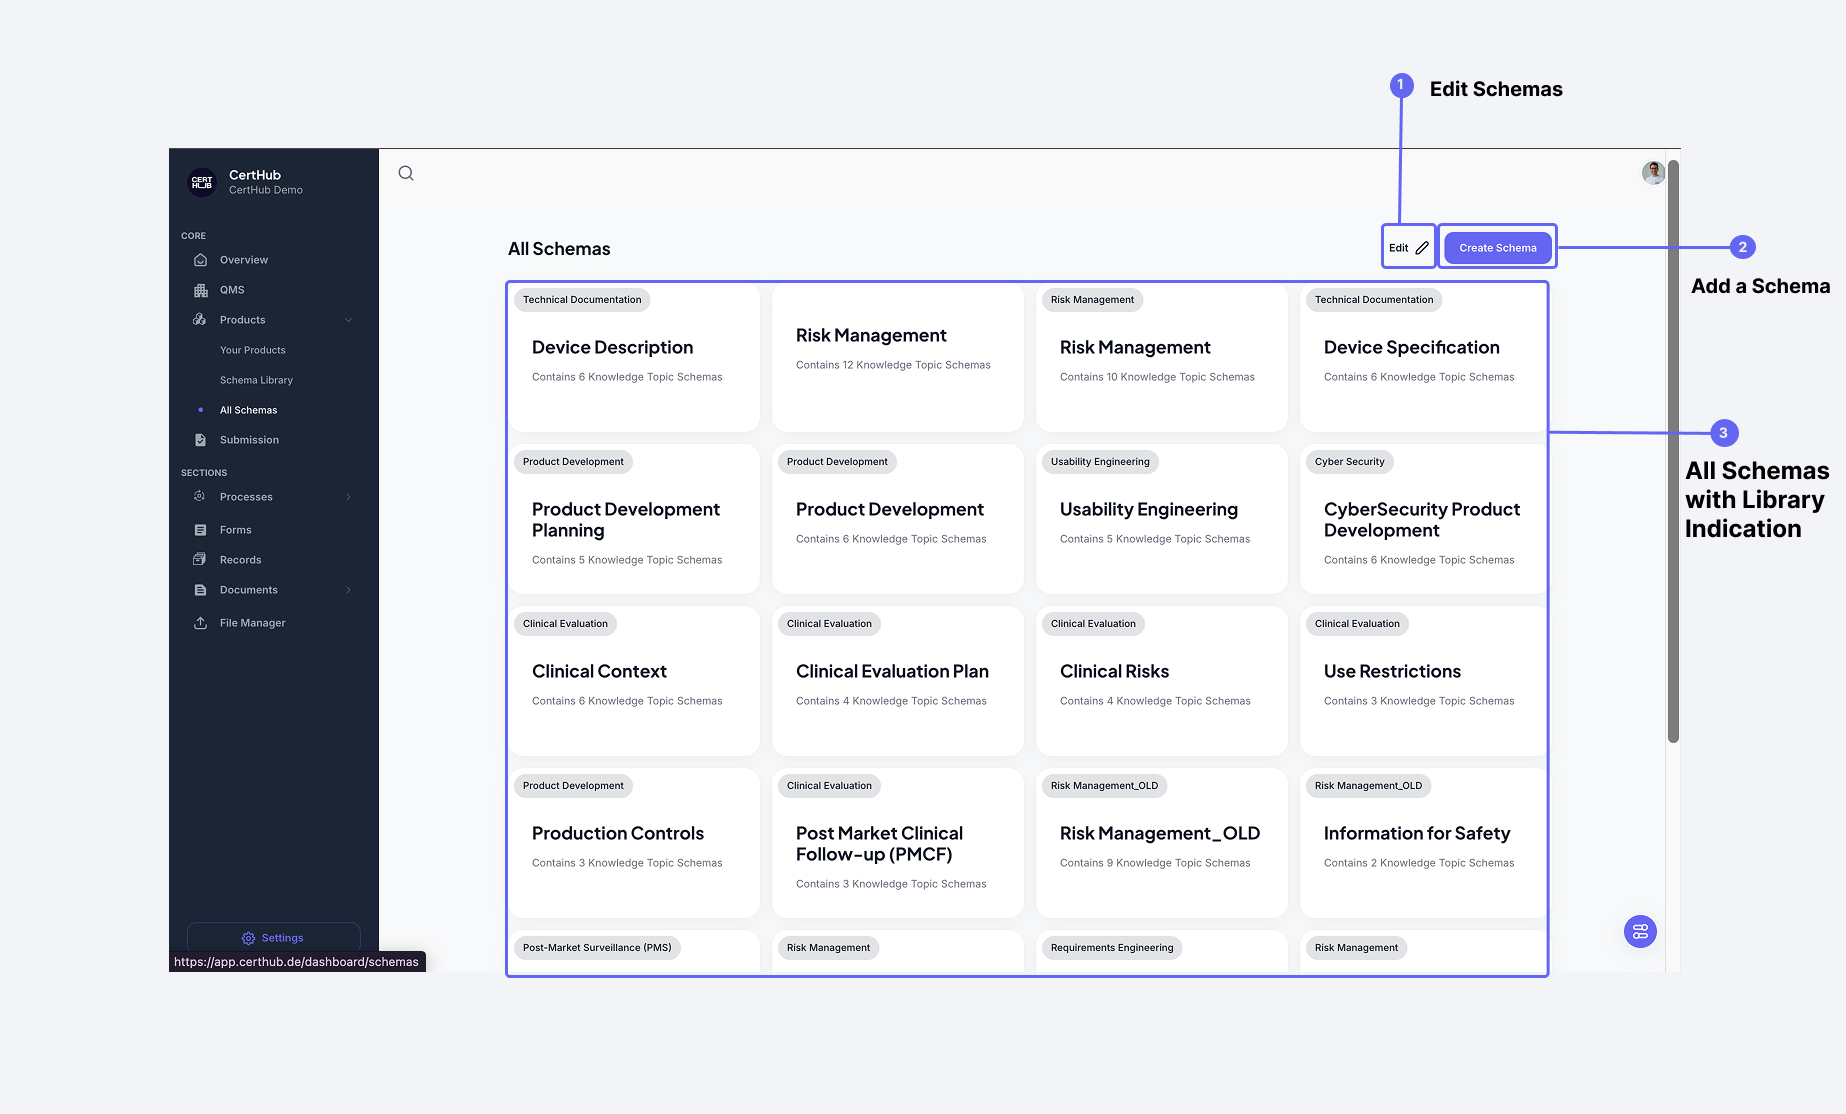Screen dimensions: 1846x1114
Task: Click the Products icon in the sidebar
Action: pos(201,319)
